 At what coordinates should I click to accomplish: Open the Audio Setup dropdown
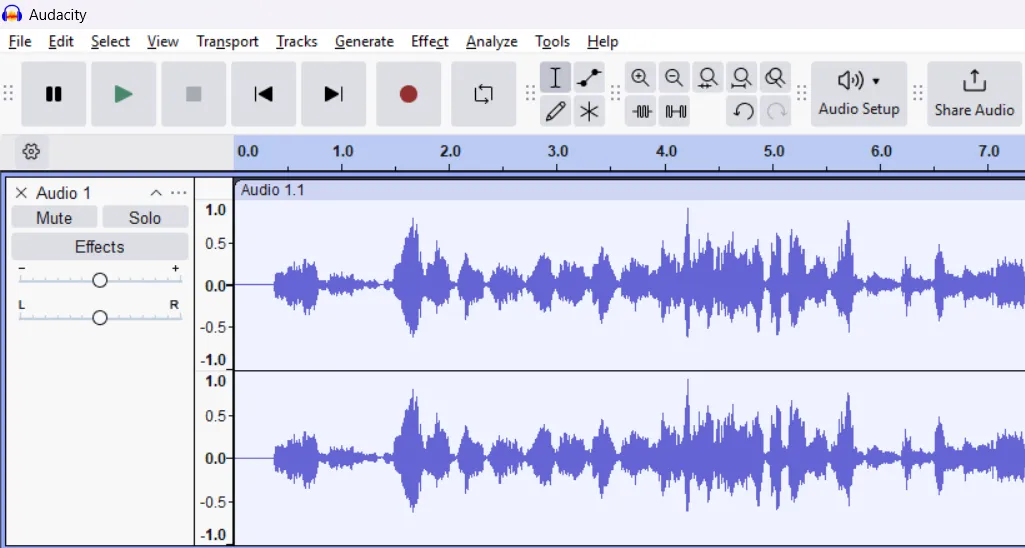[x=859, y=94]
